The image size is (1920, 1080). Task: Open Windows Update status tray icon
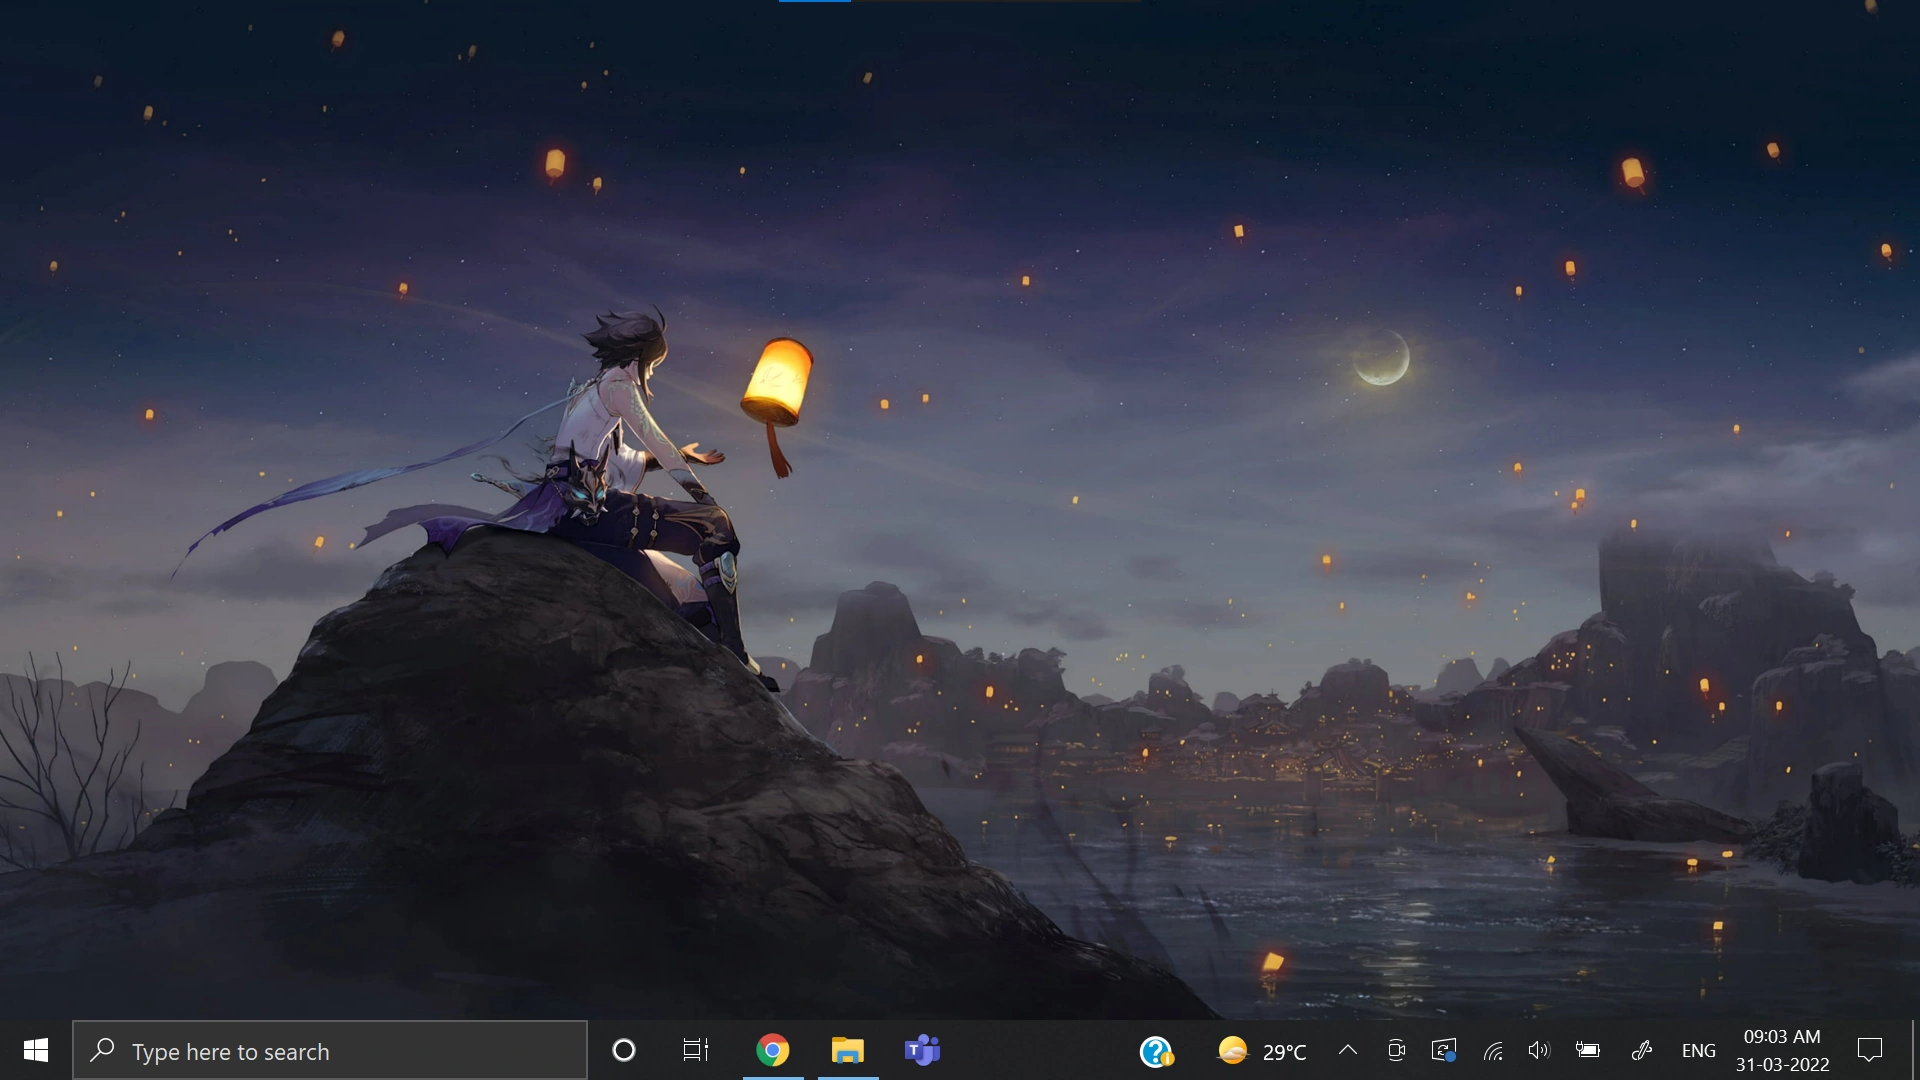(1443, 1050)
